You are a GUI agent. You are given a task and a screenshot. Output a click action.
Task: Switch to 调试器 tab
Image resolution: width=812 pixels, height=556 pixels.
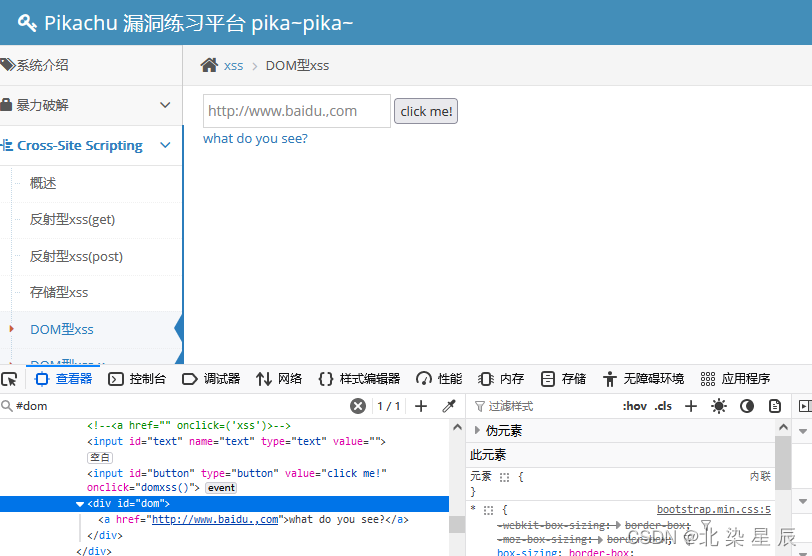(211, 379)
